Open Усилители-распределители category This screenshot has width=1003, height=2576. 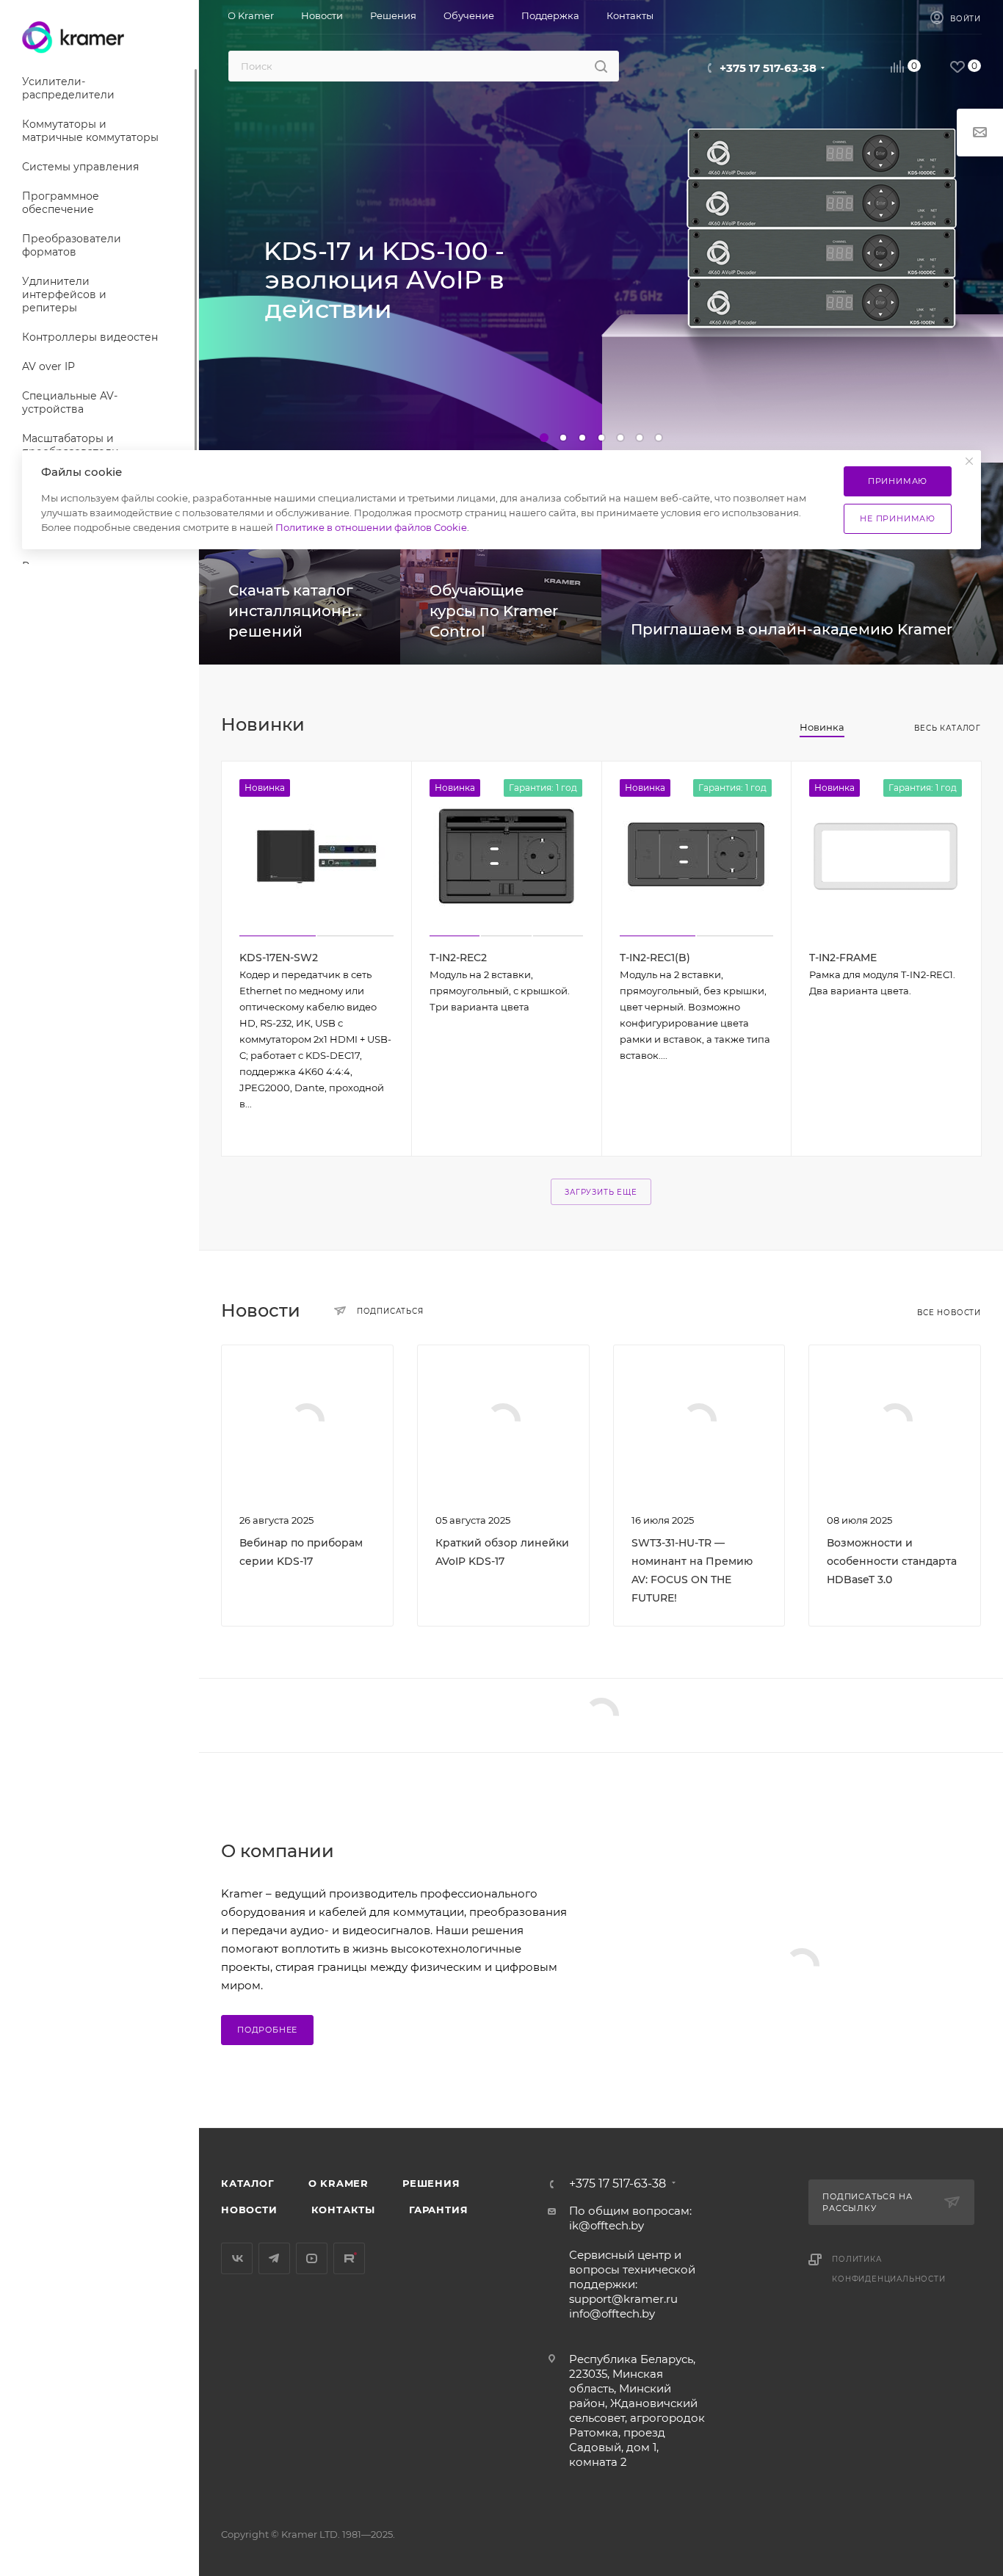68,88
